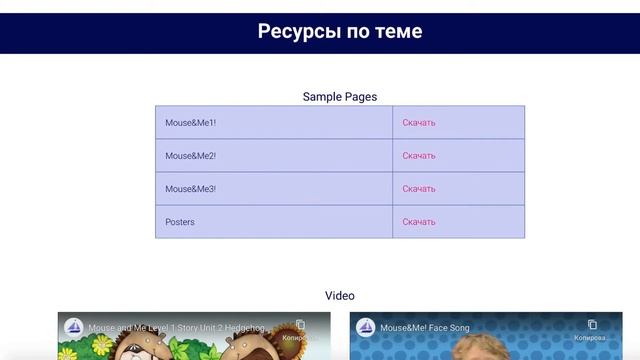Open channel avatar on Face Song video
This screenshot has height=360, width=640.
point(365,327)
